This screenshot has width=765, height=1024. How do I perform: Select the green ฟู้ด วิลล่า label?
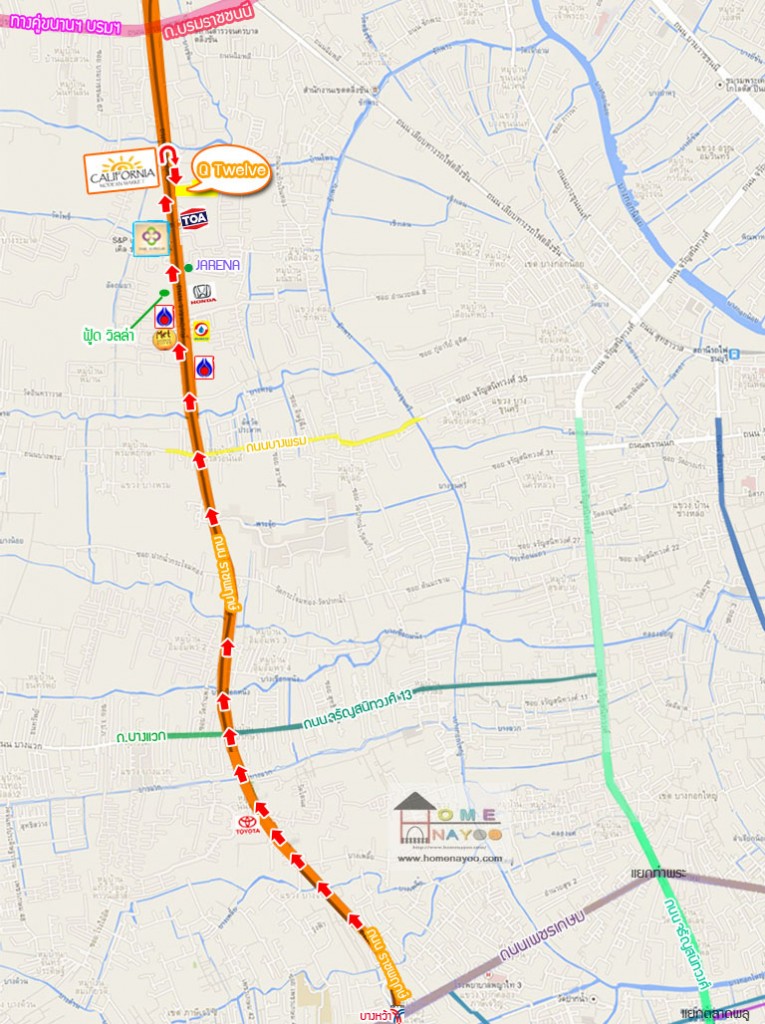click(108, 336)
